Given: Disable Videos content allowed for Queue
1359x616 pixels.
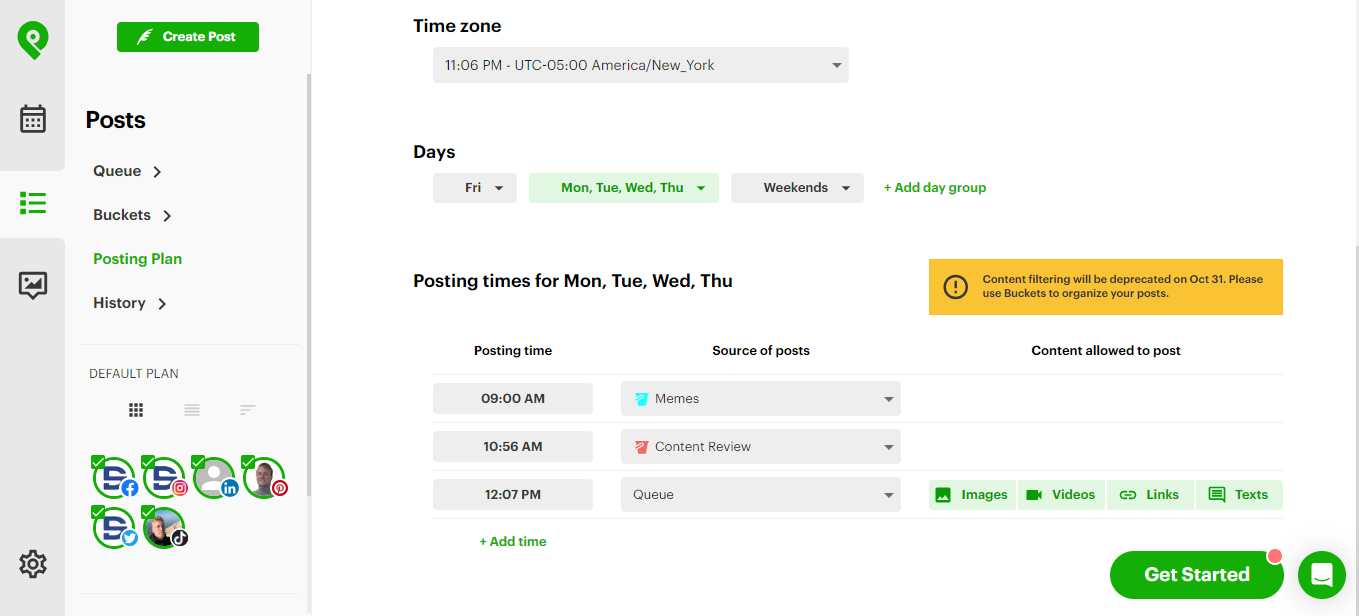Looking at the screenshot, I should coord(1061,494).
